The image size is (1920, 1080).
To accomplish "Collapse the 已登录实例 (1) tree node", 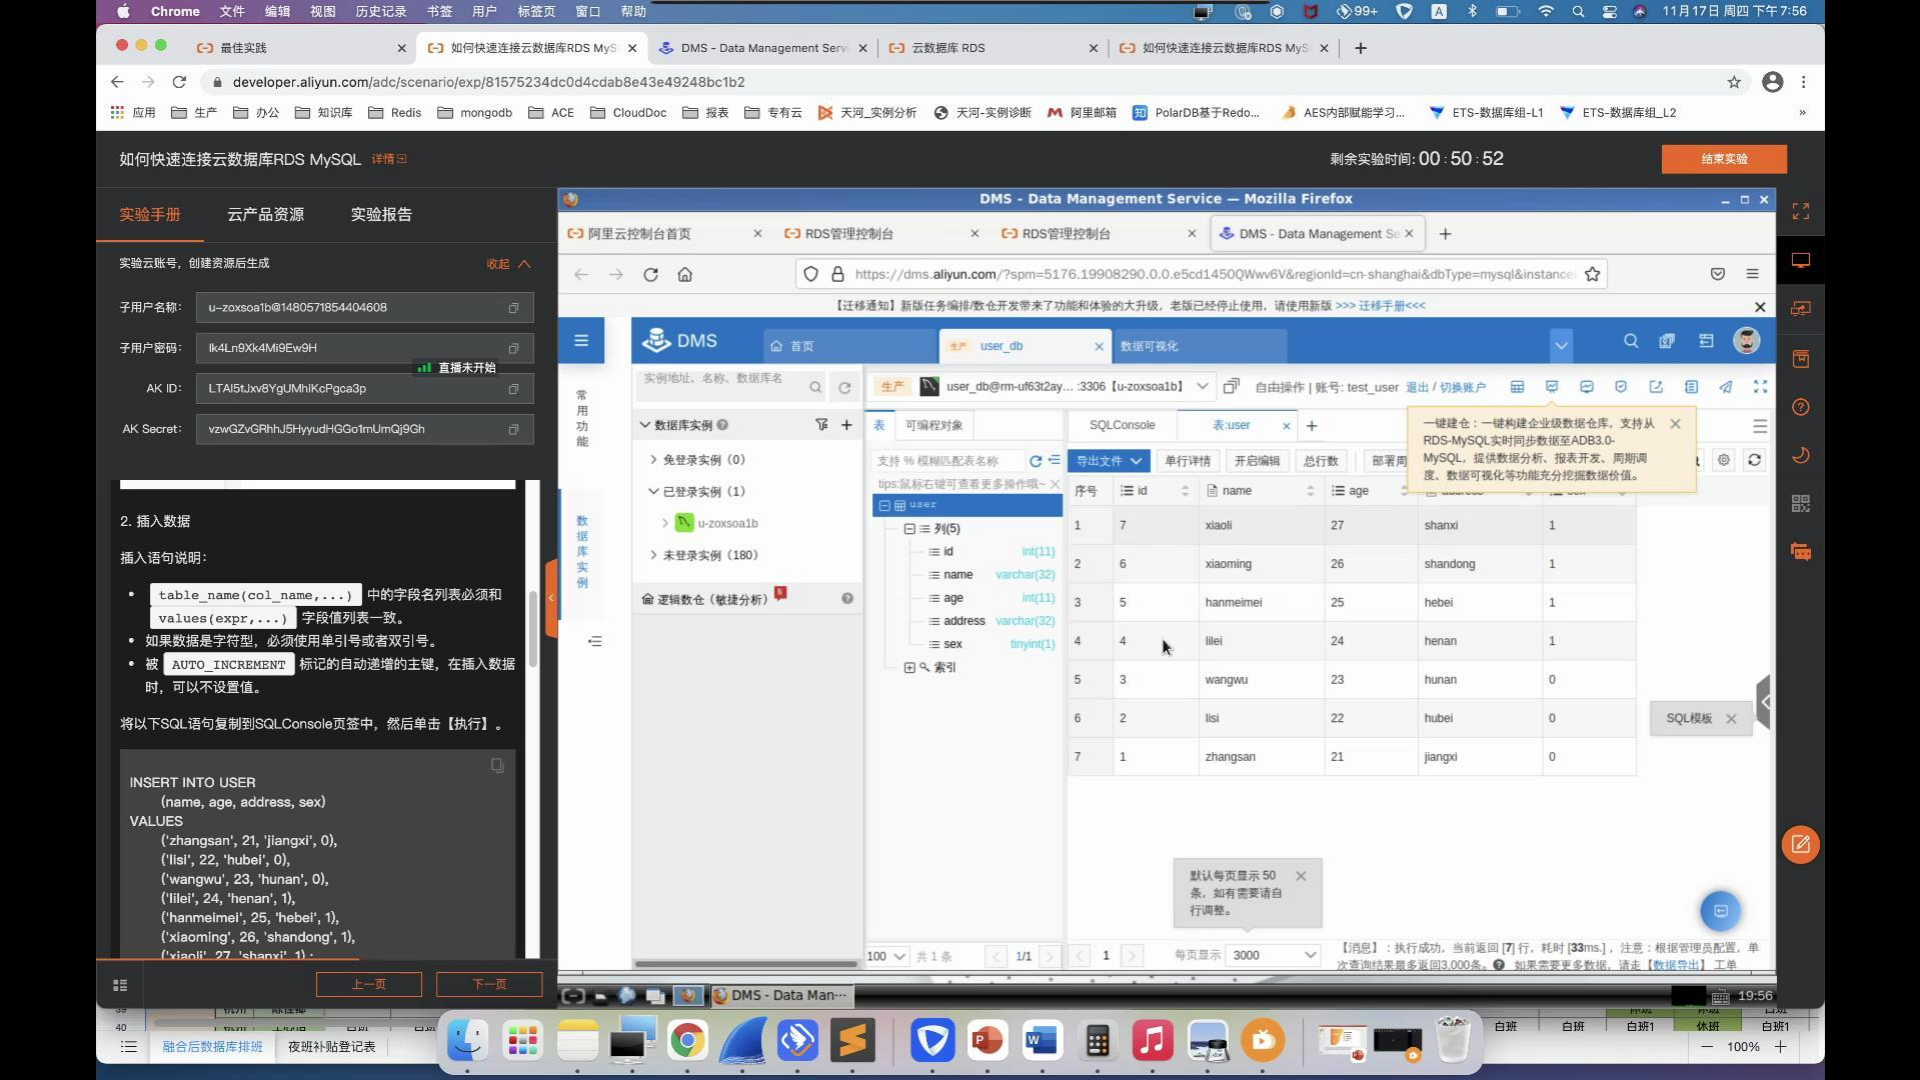I will [654, 492].
